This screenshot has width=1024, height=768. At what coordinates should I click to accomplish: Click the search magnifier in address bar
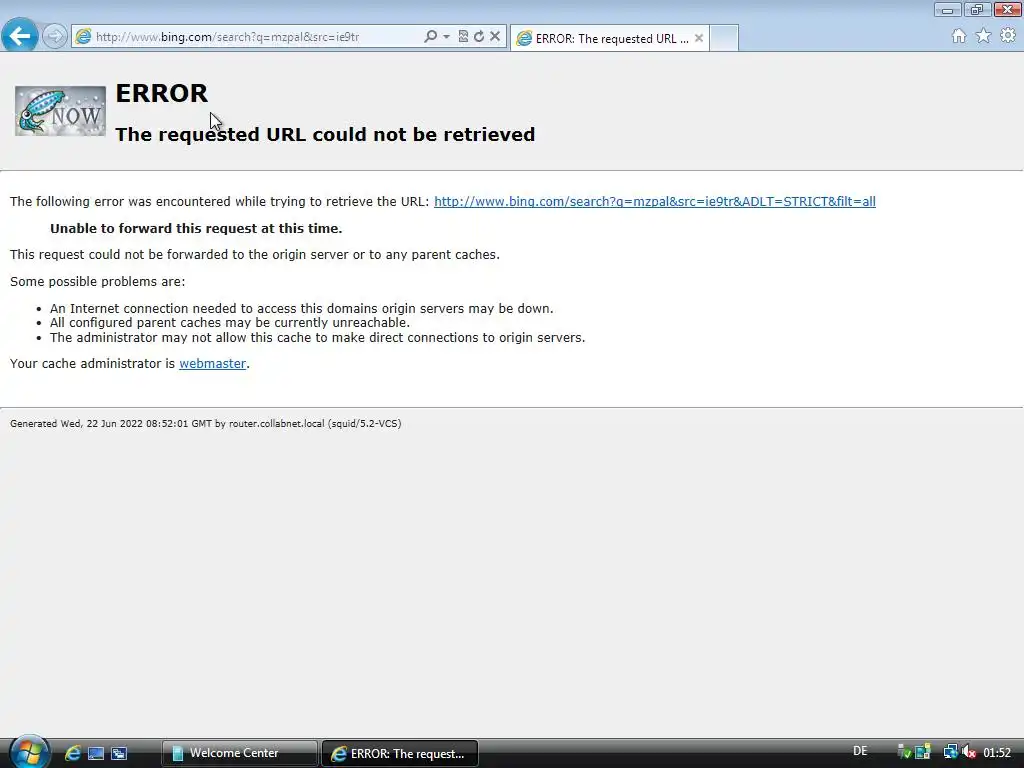point(430,37)
